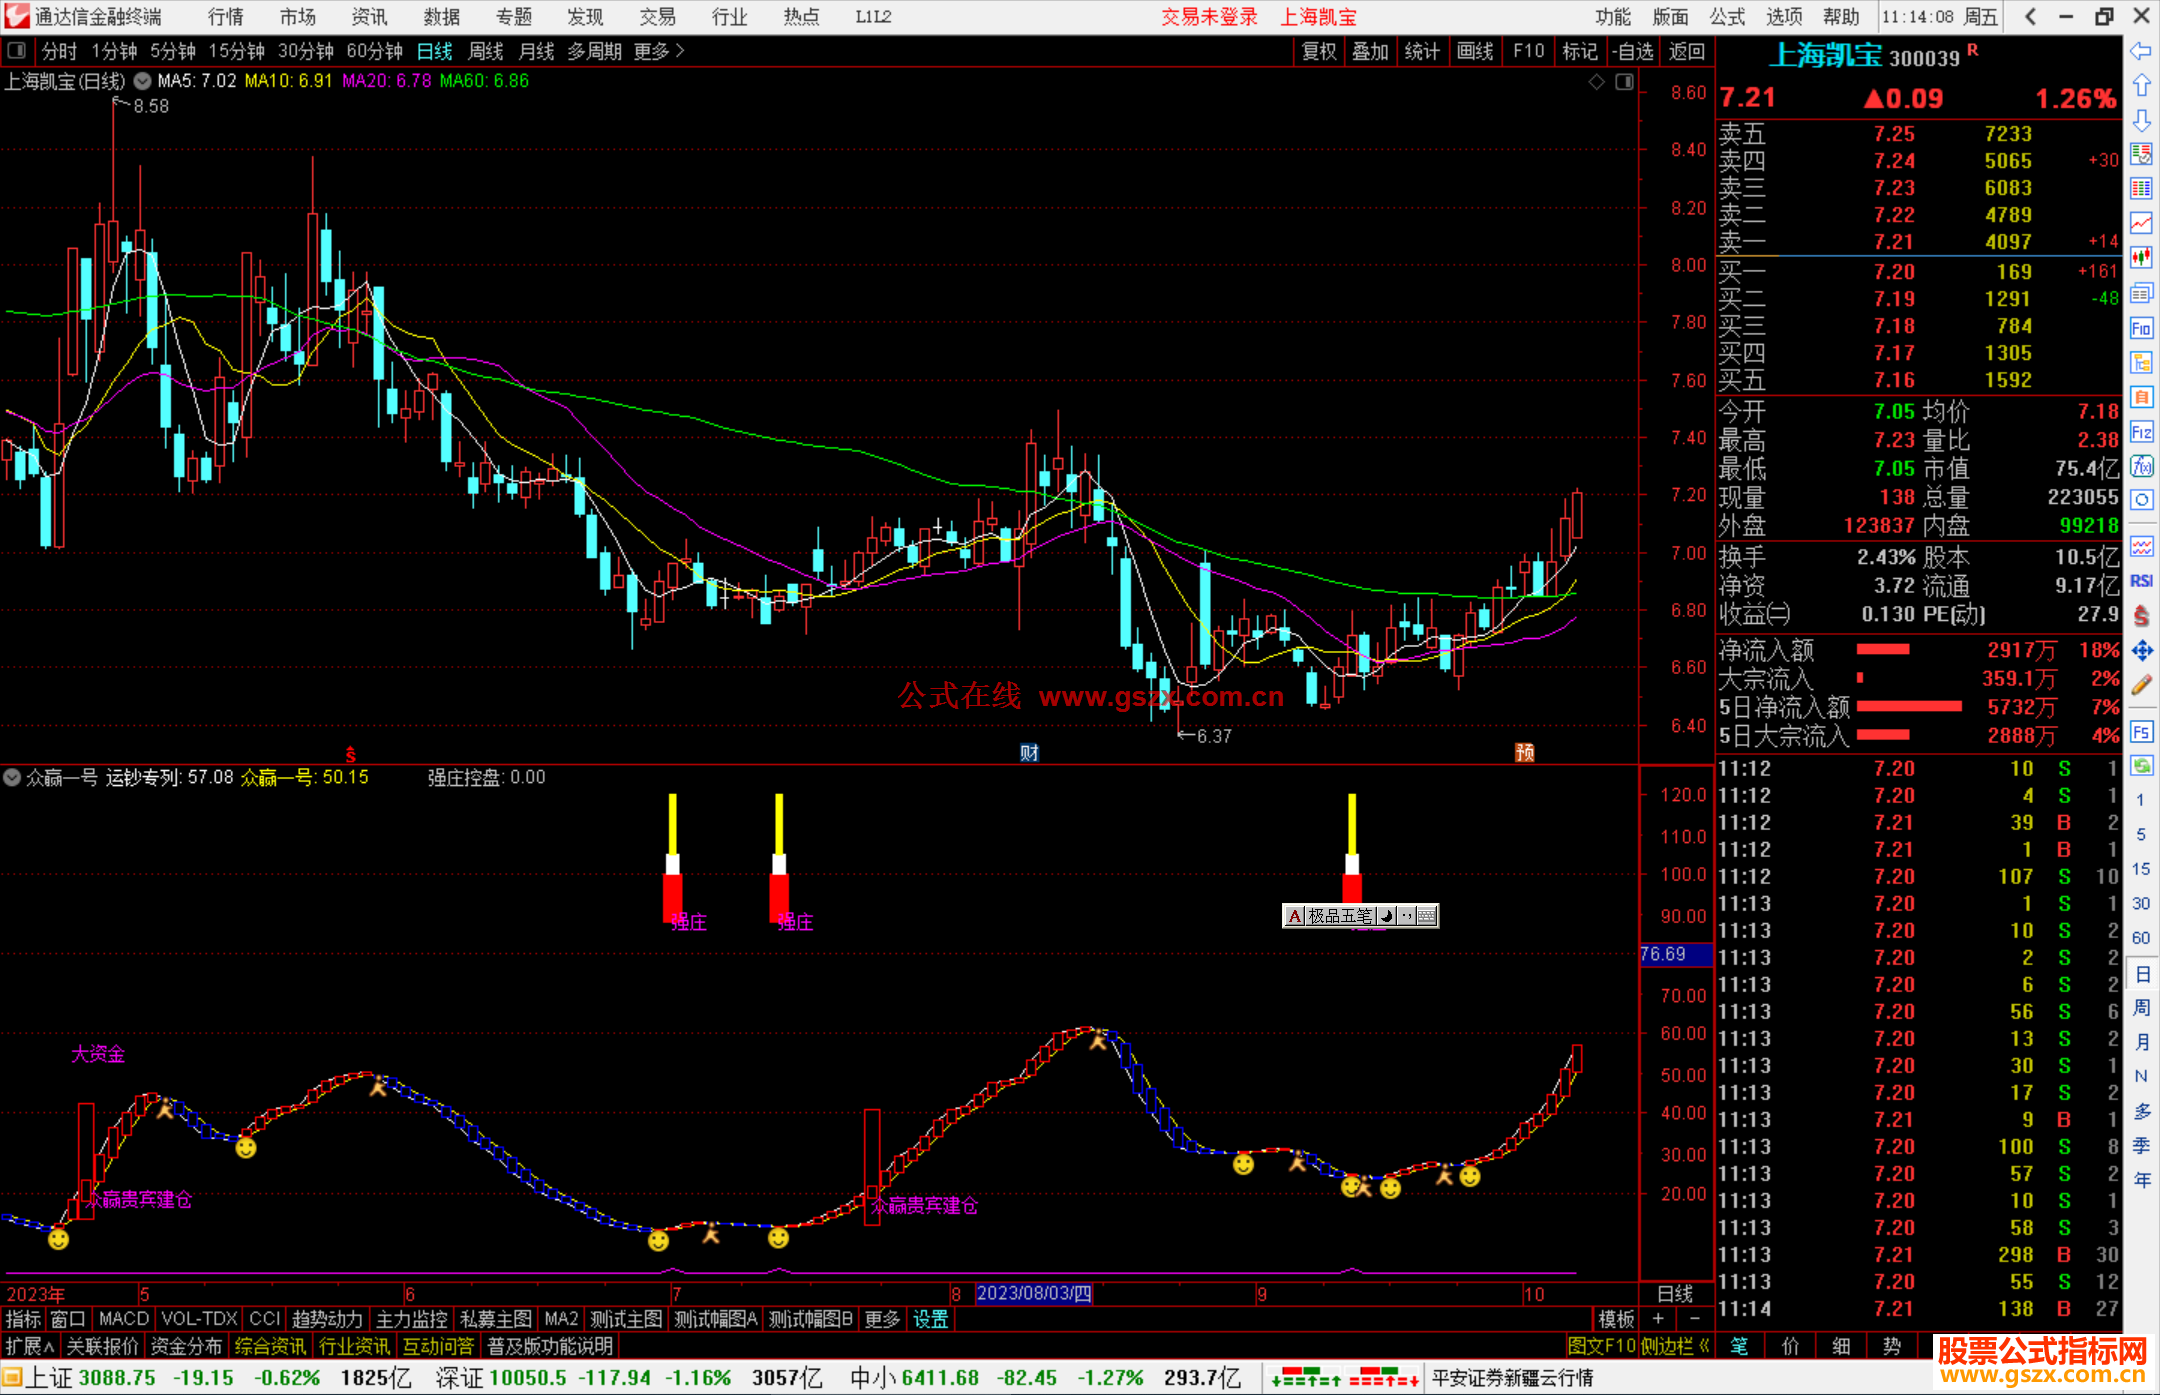Open the trend line chart sidebar icon
The width and height of the screenshot is (2160, 1395).
[2141, 222]
